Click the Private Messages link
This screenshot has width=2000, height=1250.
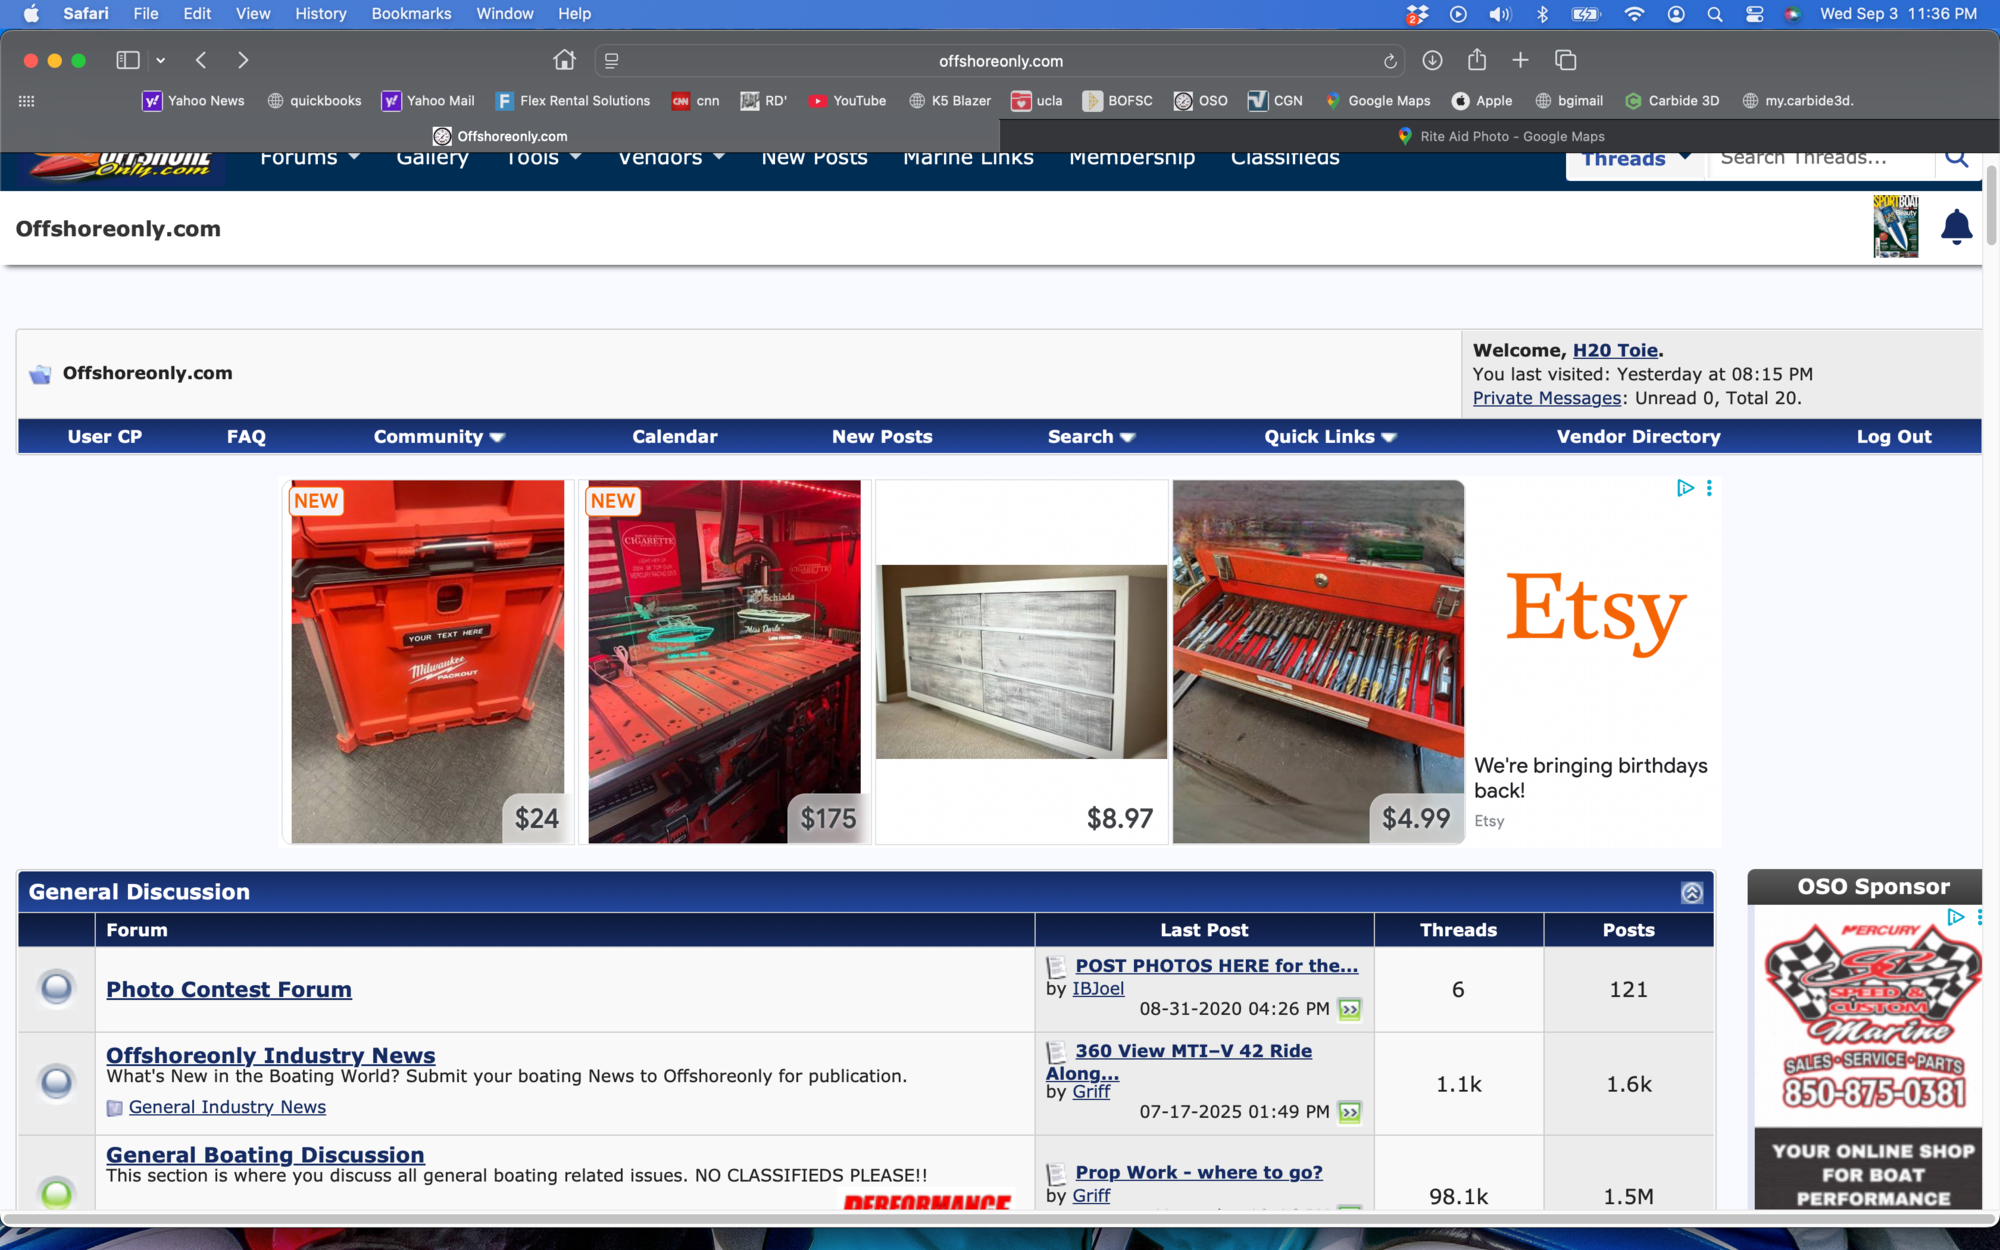[1546, 398]
